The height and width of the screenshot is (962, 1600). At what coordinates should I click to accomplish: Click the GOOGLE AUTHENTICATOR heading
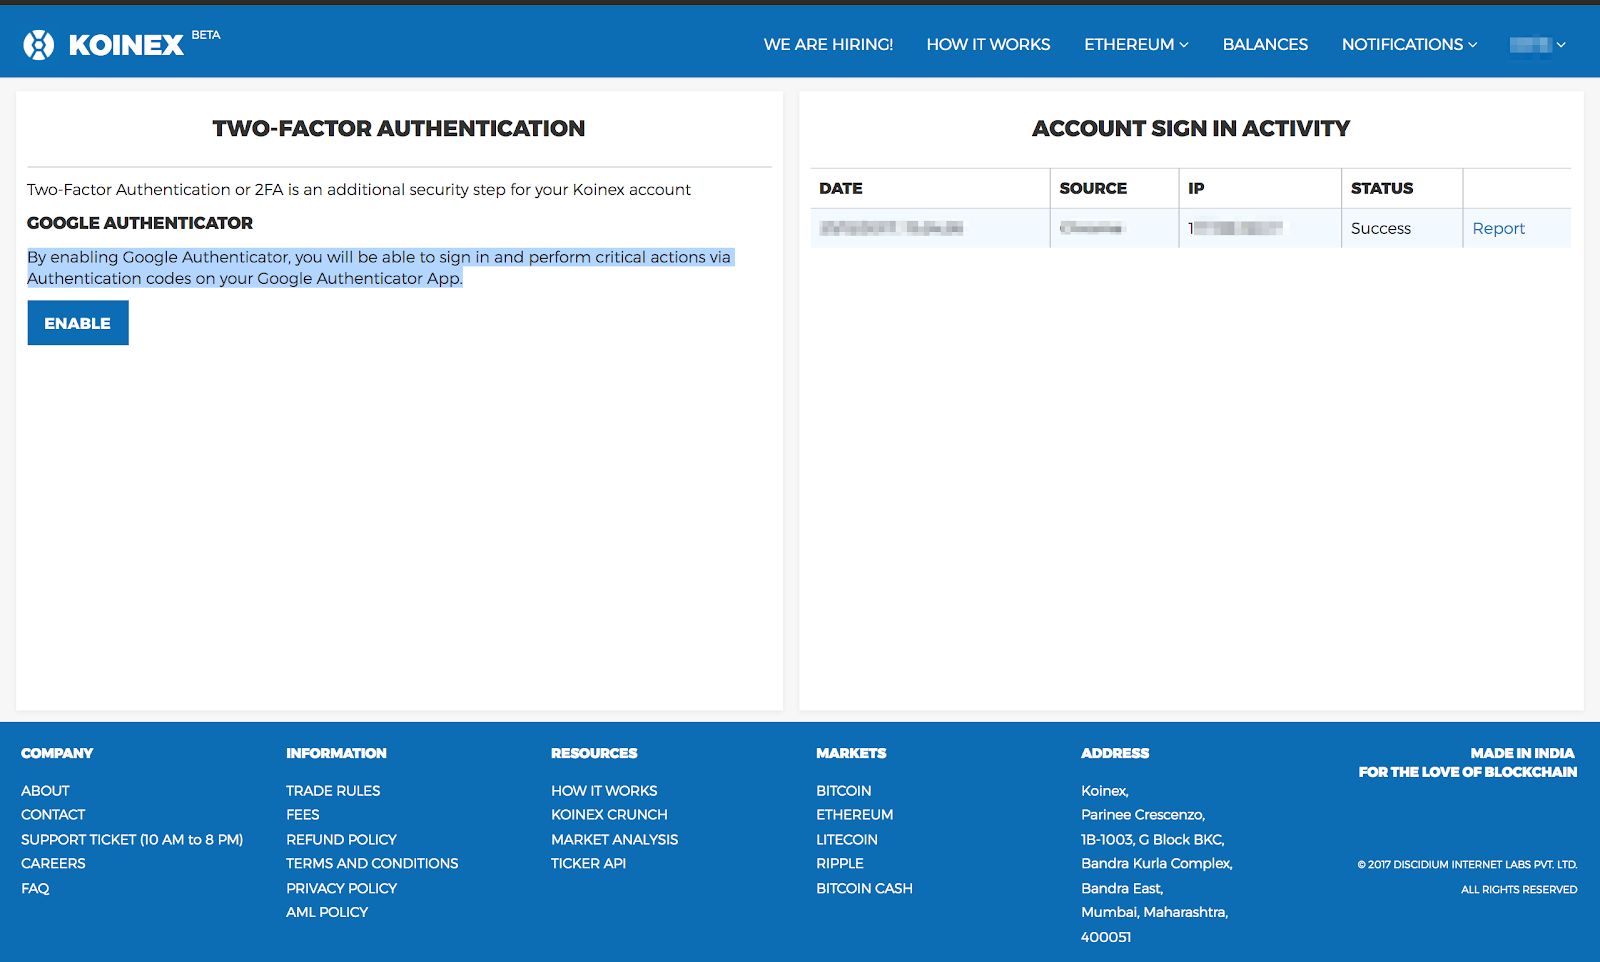(x=140, y=223)
